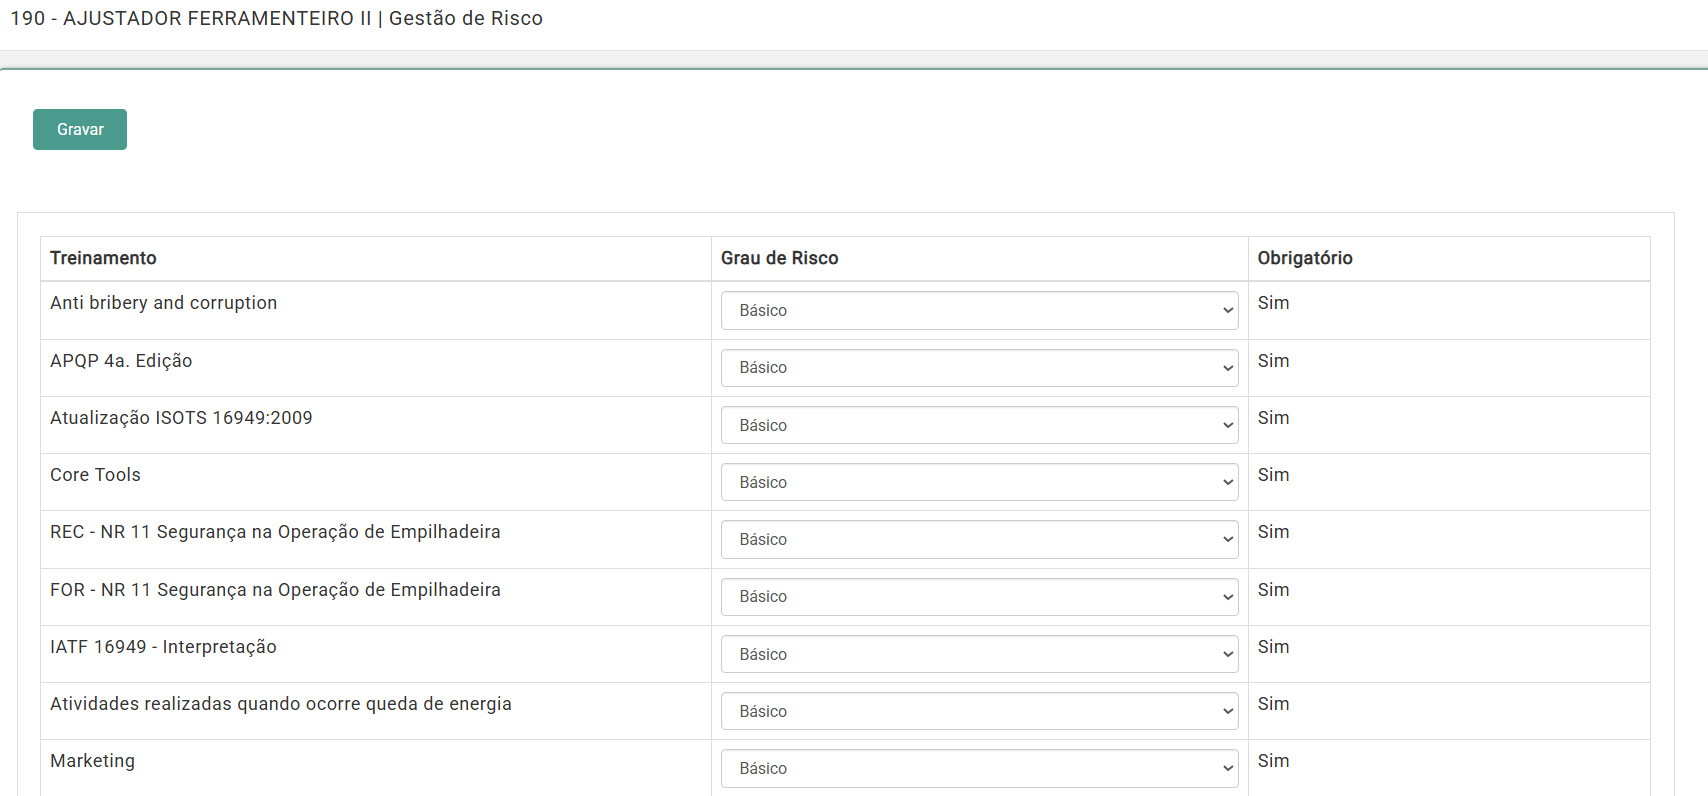Click the Grau de Risco column header
The height and width of the screenshot is (796, 1708).
(x=779, y=258)
